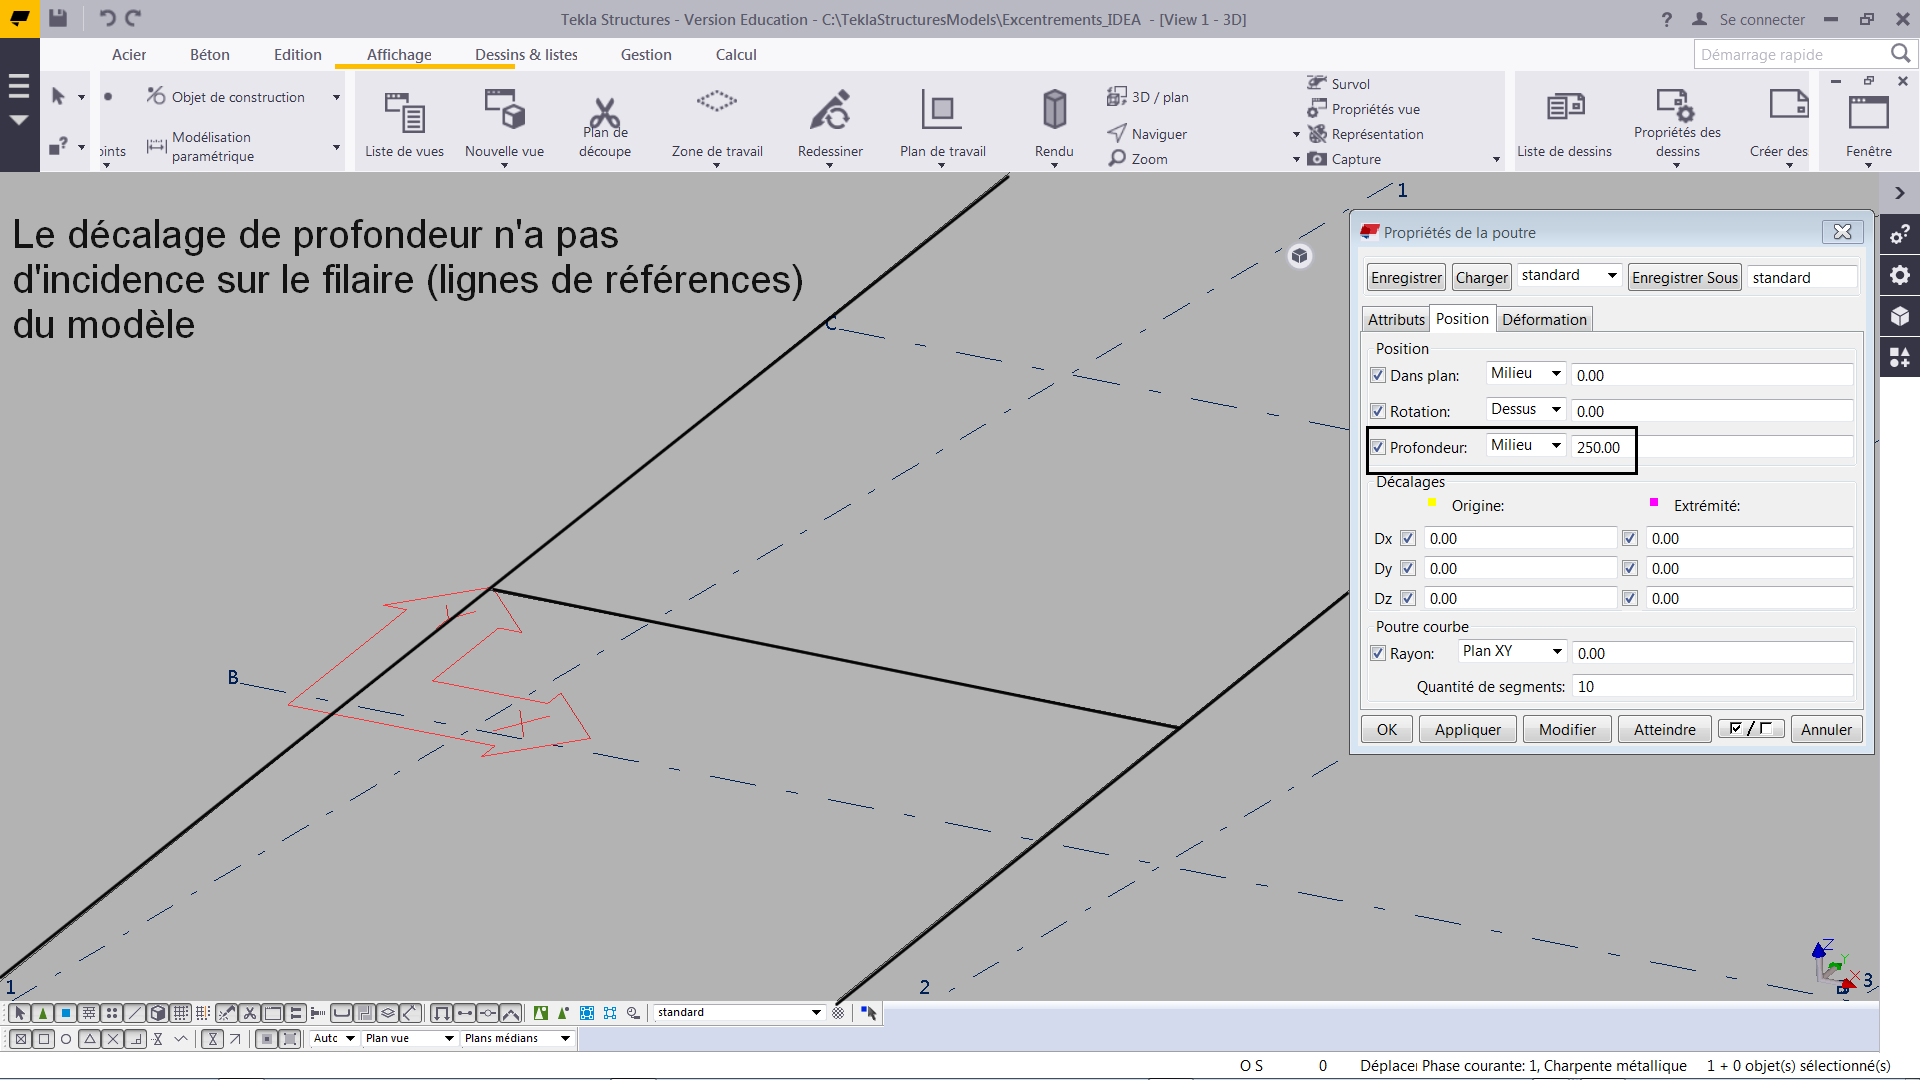The image size is (1920, 1080).
Task: Open Liste de vues tool
Action: [404, 124]
